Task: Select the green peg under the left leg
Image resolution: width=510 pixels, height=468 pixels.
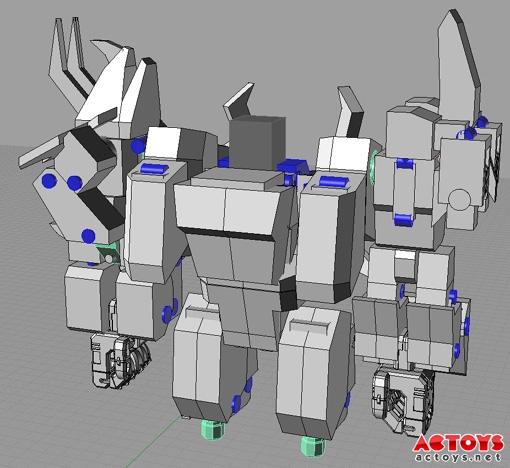Action: [213, 430]
